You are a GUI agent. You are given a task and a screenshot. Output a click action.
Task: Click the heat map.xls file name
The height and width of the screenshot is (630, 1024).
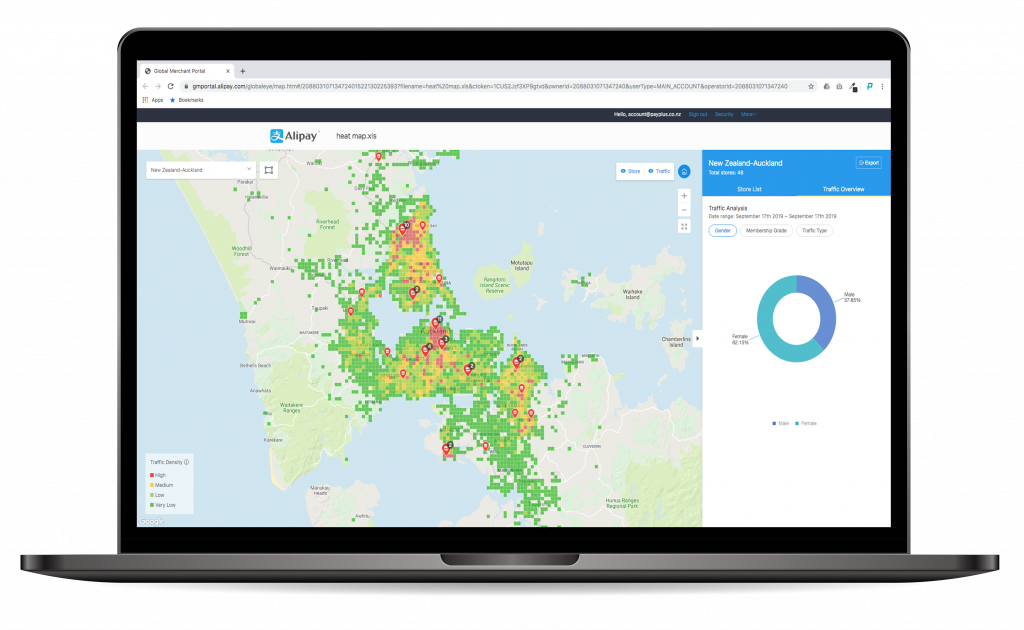[x=356, y=136]
